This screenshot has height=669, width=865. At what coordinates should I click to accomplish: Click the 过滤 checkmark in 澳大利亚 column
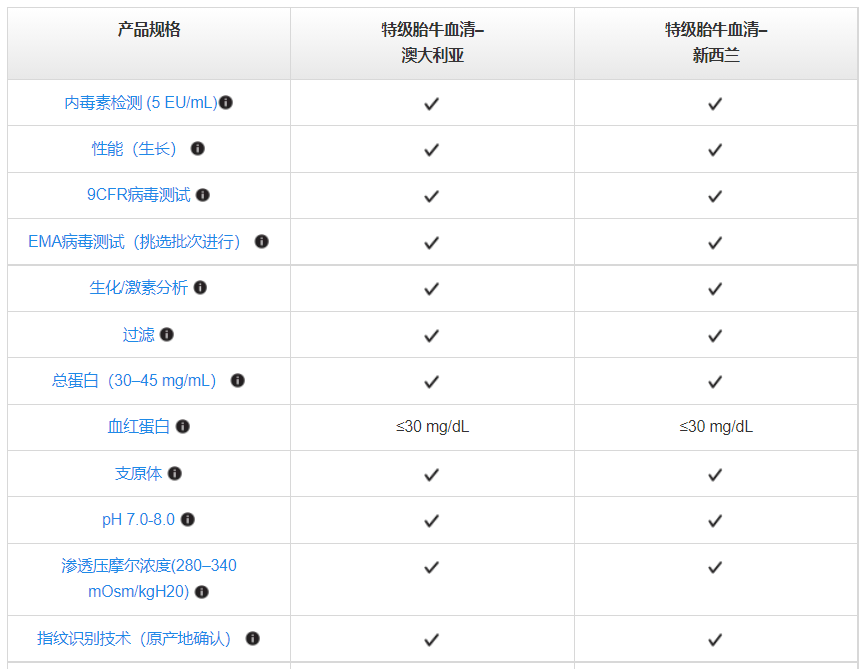point(432,335)
